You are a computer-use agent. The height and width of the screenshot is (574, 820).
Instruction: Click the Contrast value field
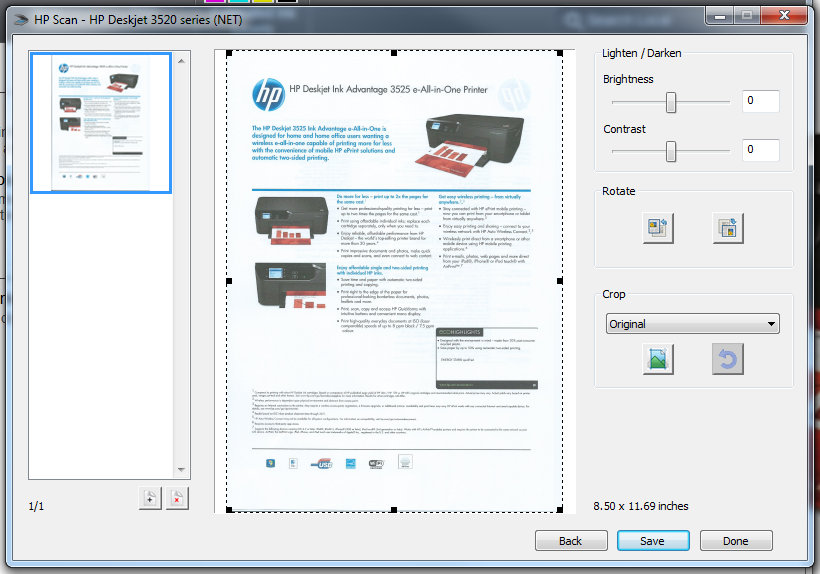(761, 150)
